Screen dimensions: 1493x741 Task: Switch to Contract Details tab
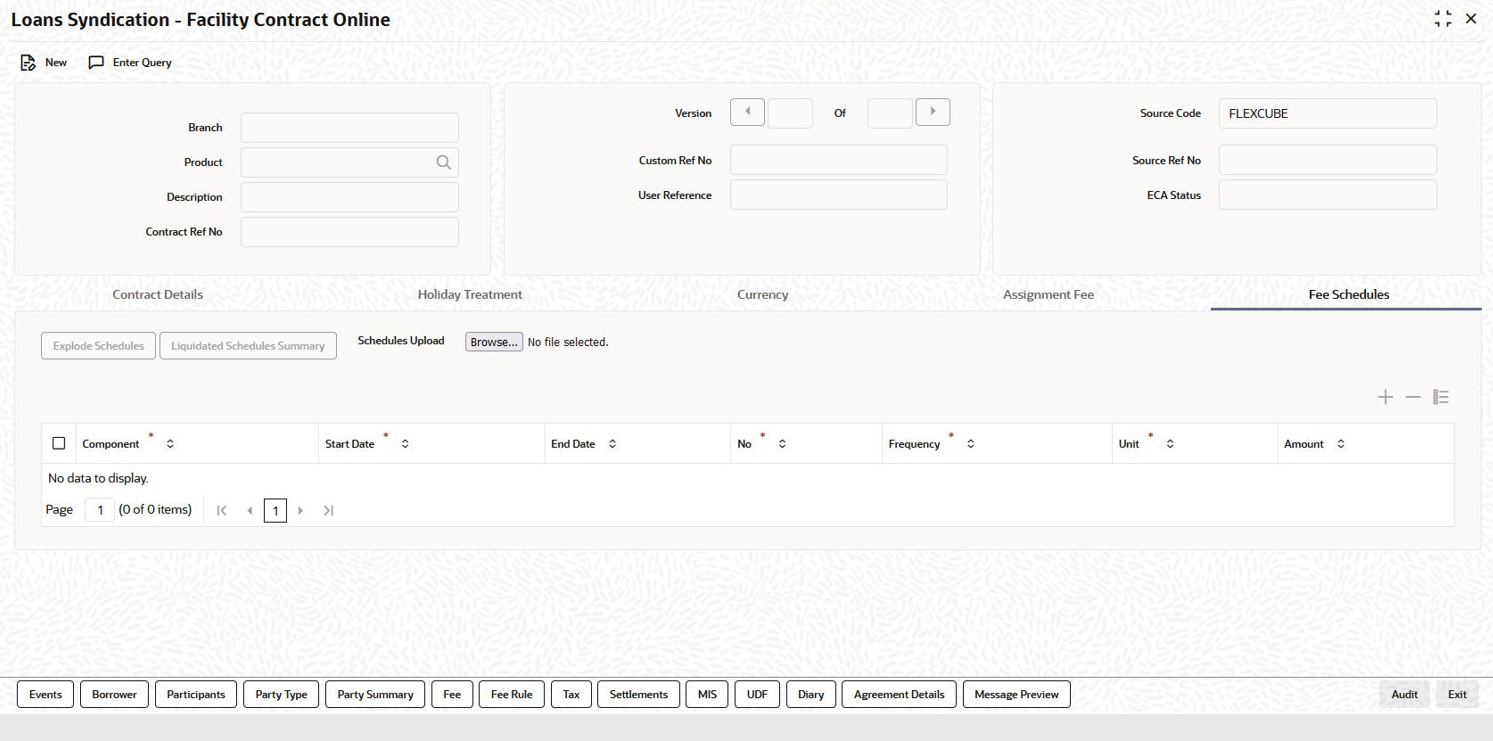(158, 295)
